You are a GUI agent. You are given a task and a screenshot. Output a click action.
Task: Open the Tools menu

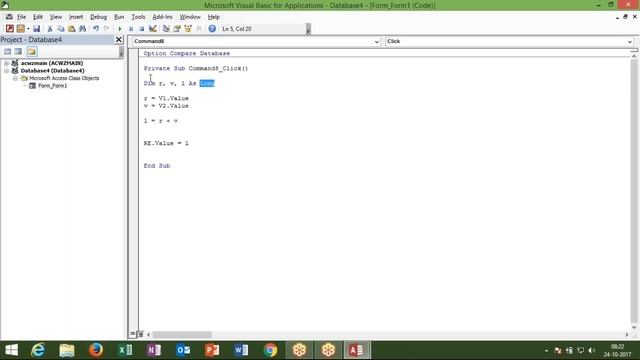(x=138, y=17)
